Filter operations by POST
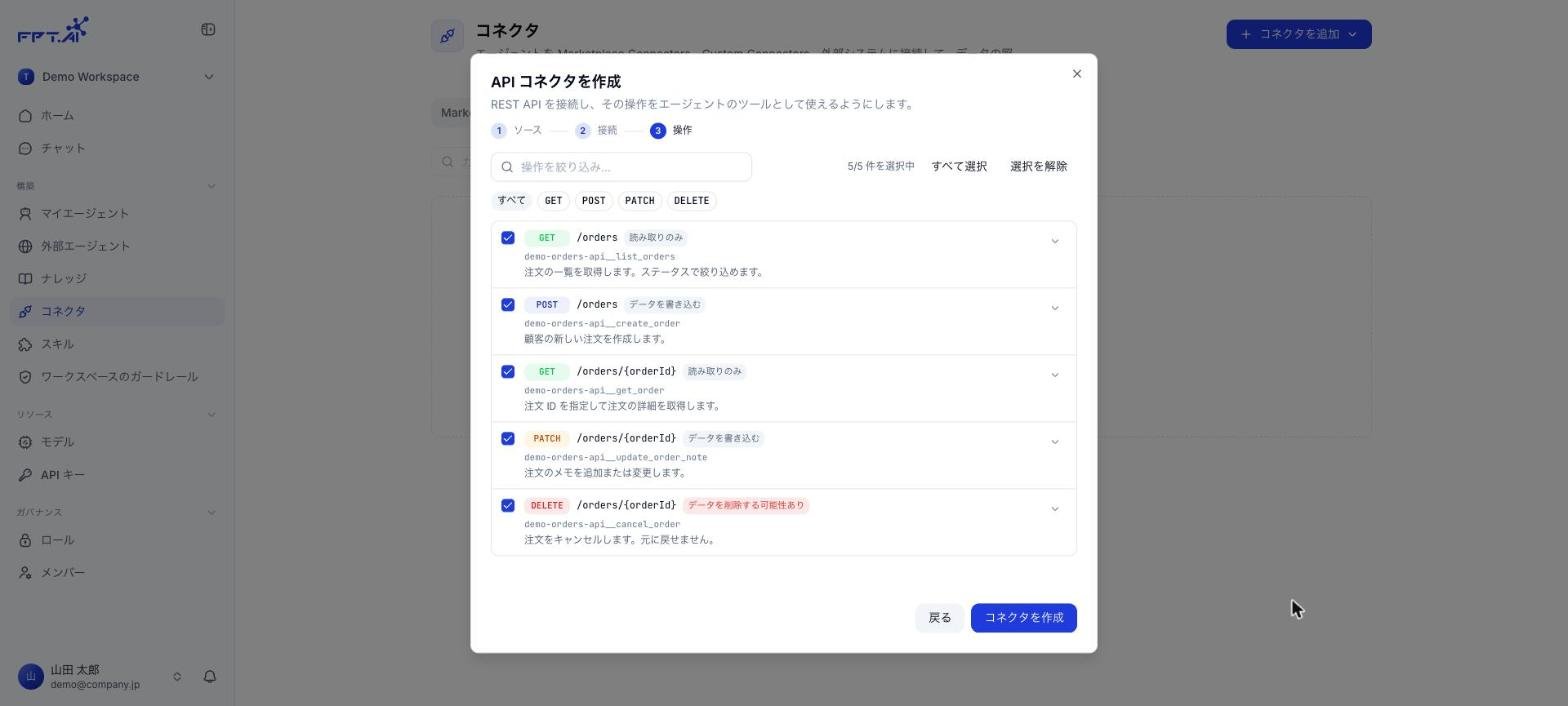Image resolution: width=1568 pixels, height=706 pixels. [x=593, y=201]
